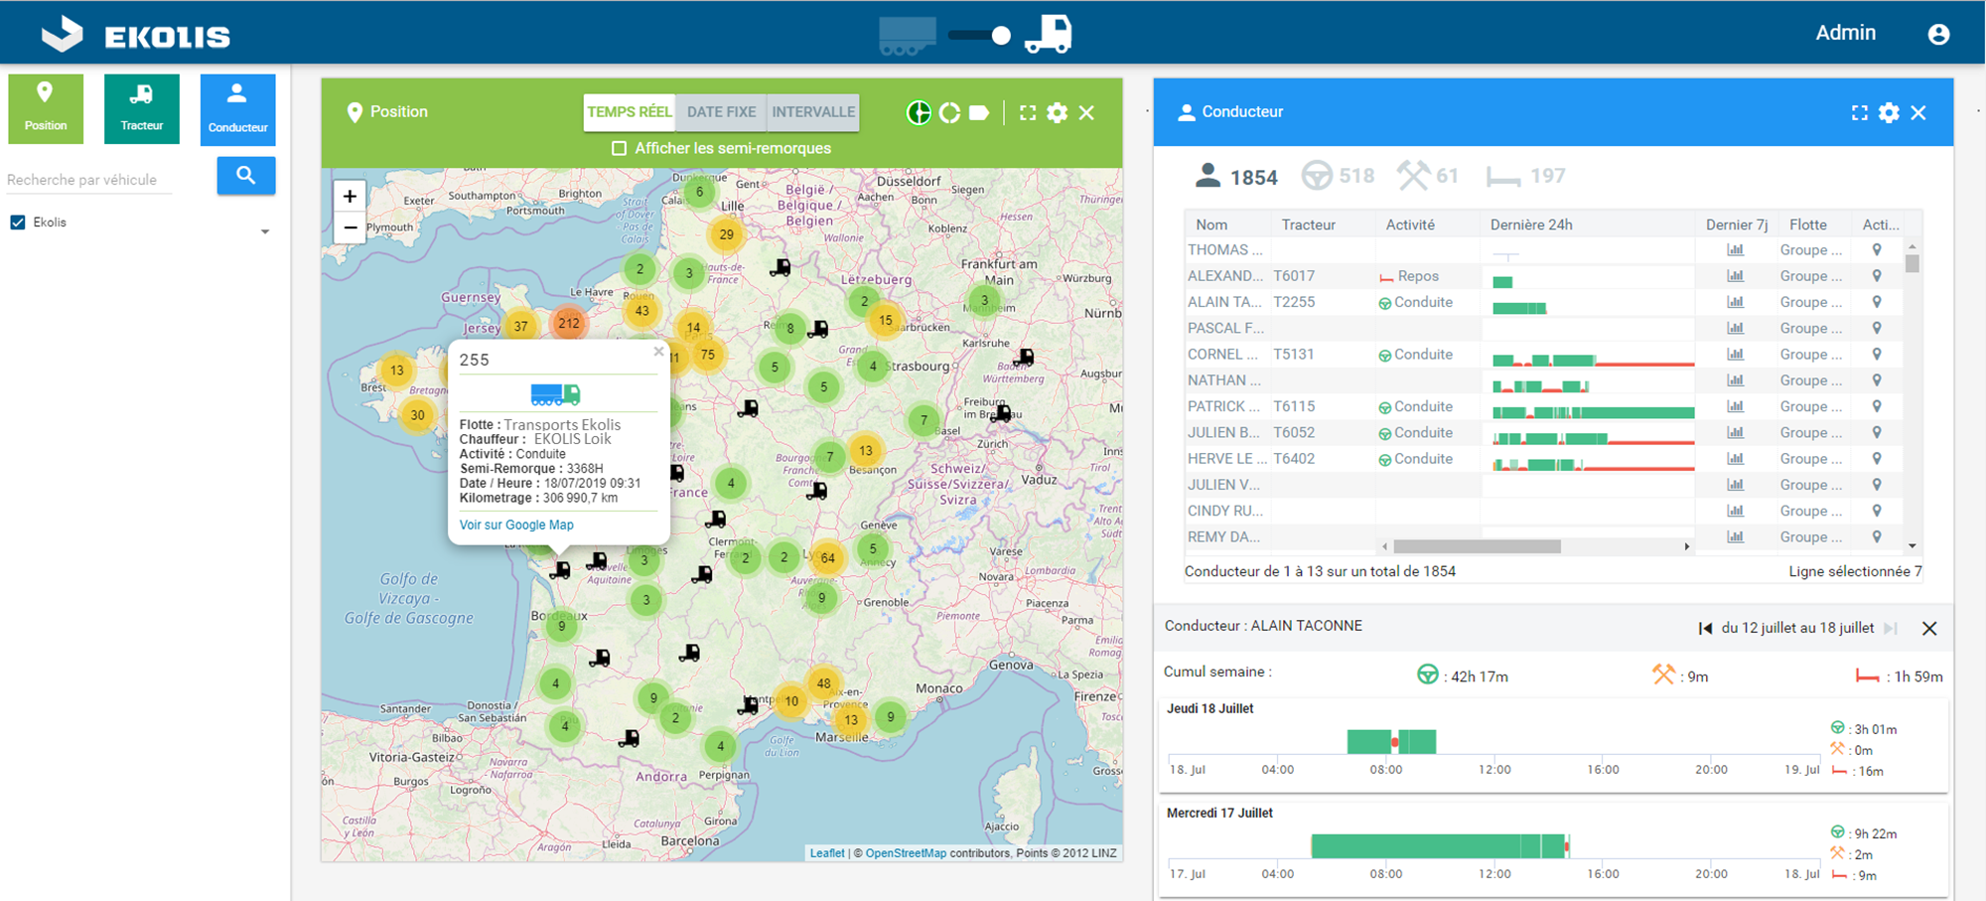Switch to the DATE FIXE tab
This screenshot has width=1986, height=901.
coord(721,112)
